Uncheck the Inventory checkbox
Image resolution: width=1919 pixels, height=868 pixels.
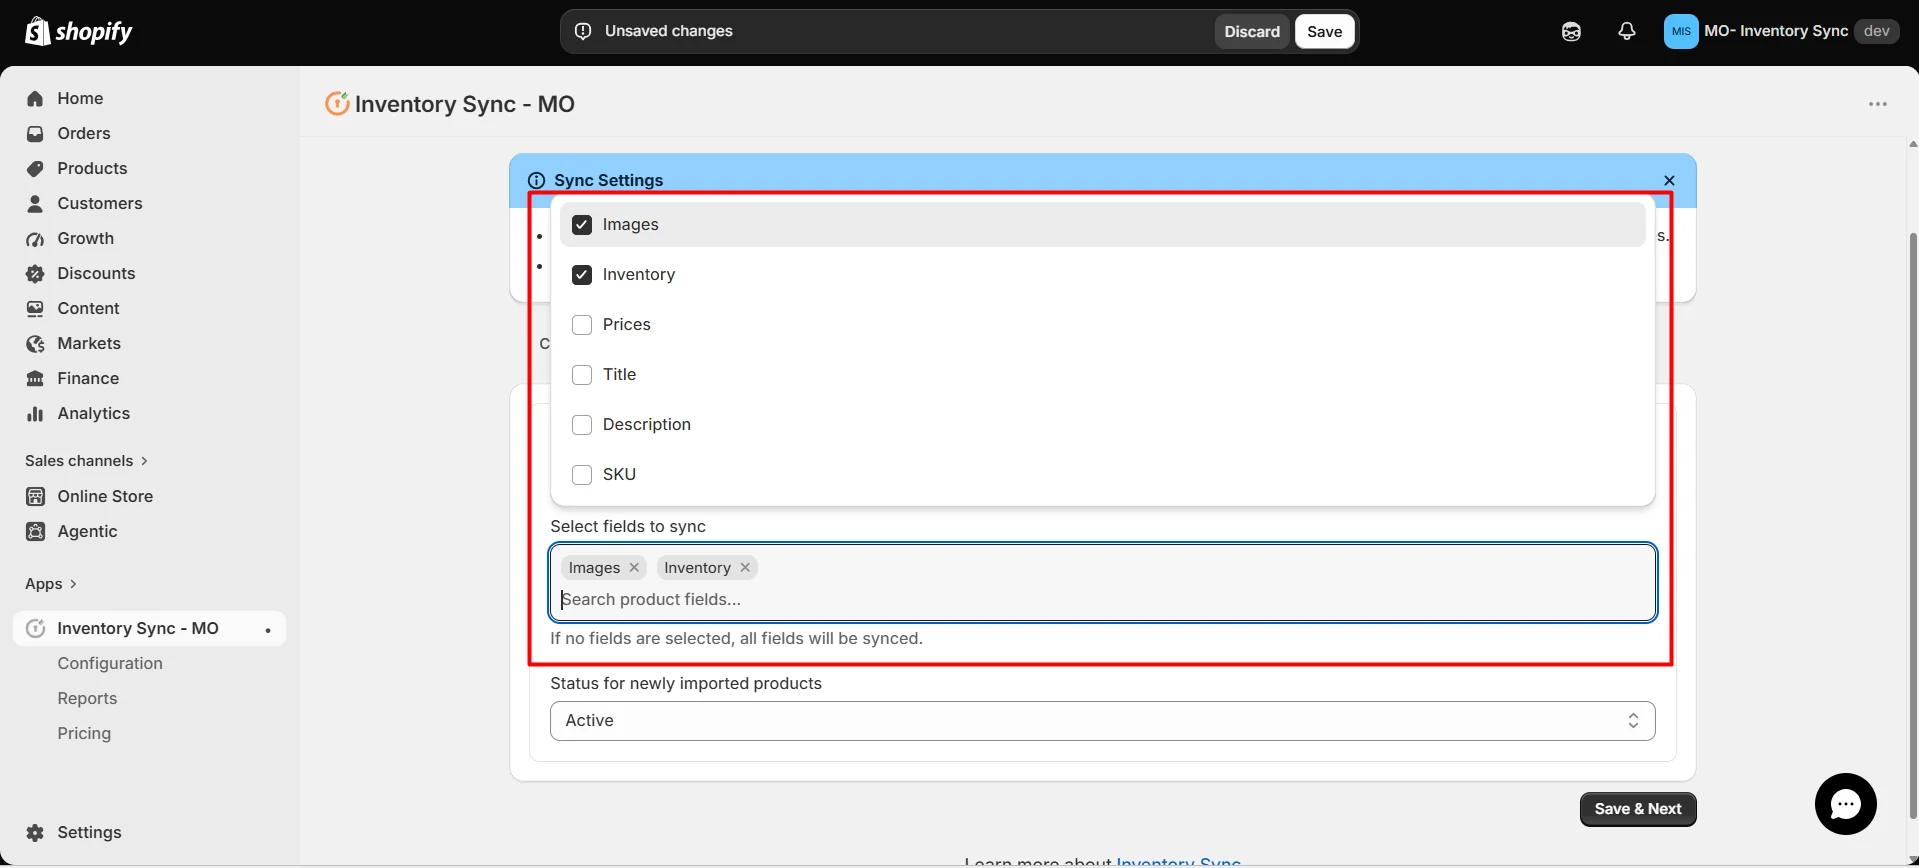(582, 275)
